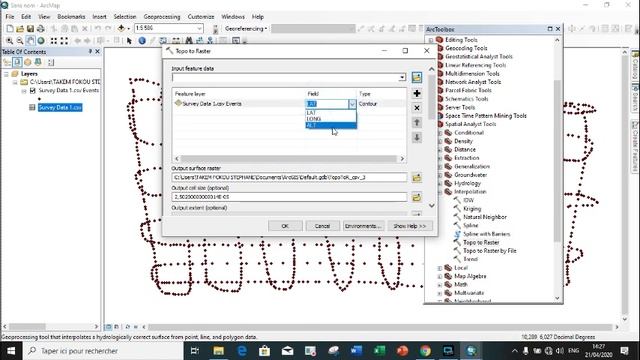Image resolution: width=640 pixels, height=360 pixels.
Task: Open Windows Start menu
Action: pyautogui.click(x=11, y=351)
